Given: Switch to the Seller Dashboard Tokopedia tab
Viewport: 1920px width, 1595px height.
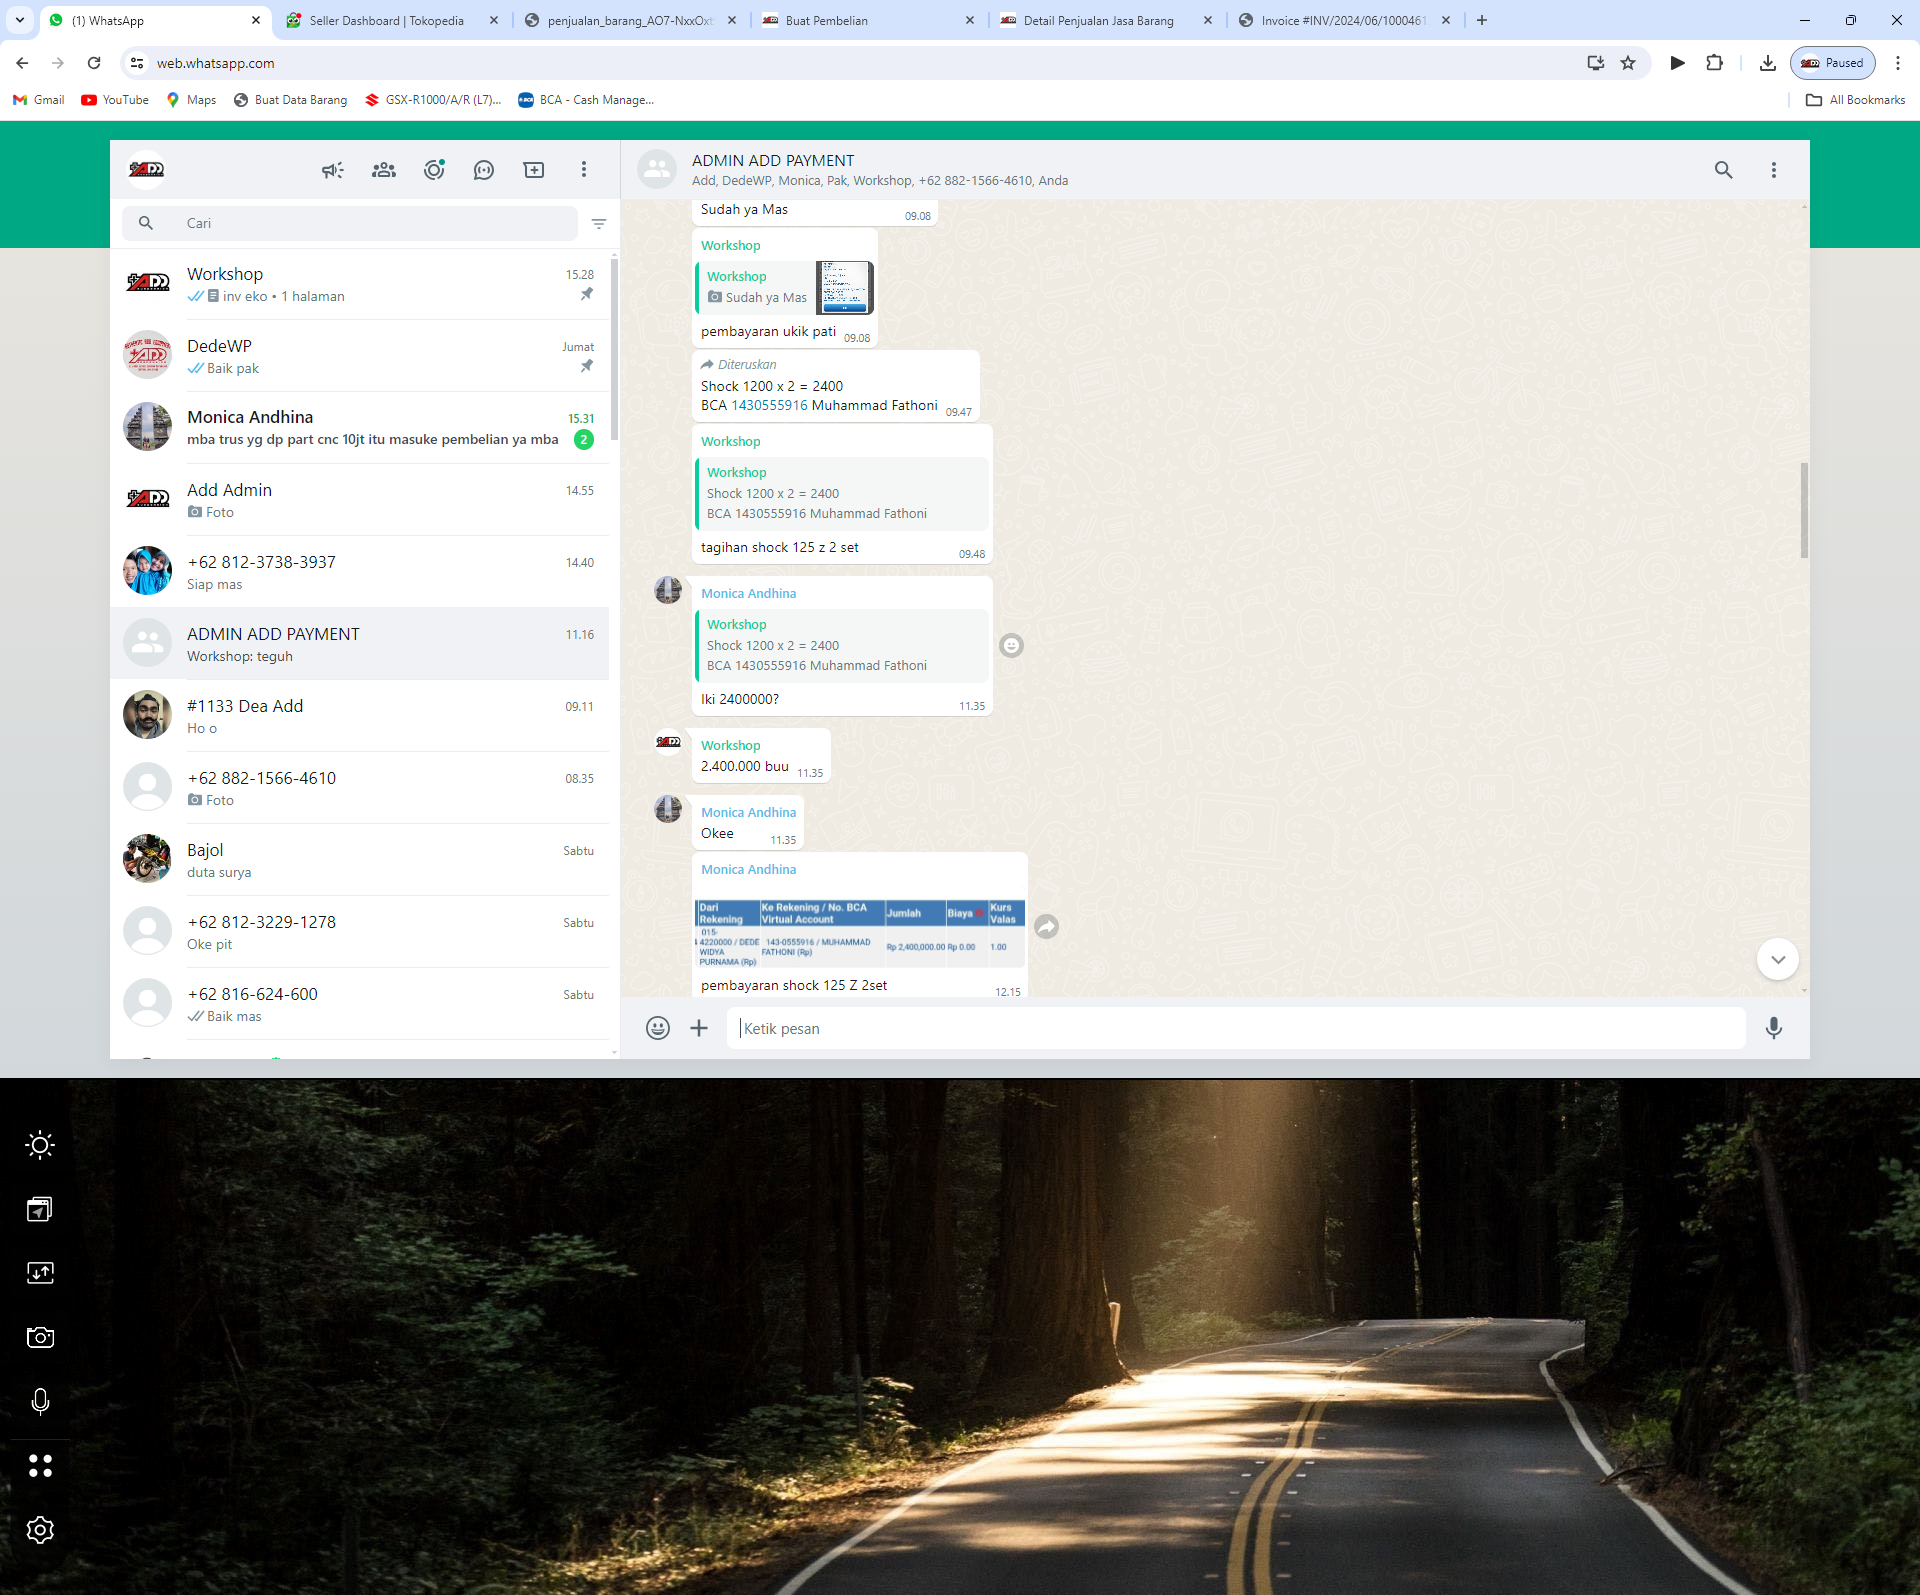Looking at the screenshot, I should click(x=386, y=20).
